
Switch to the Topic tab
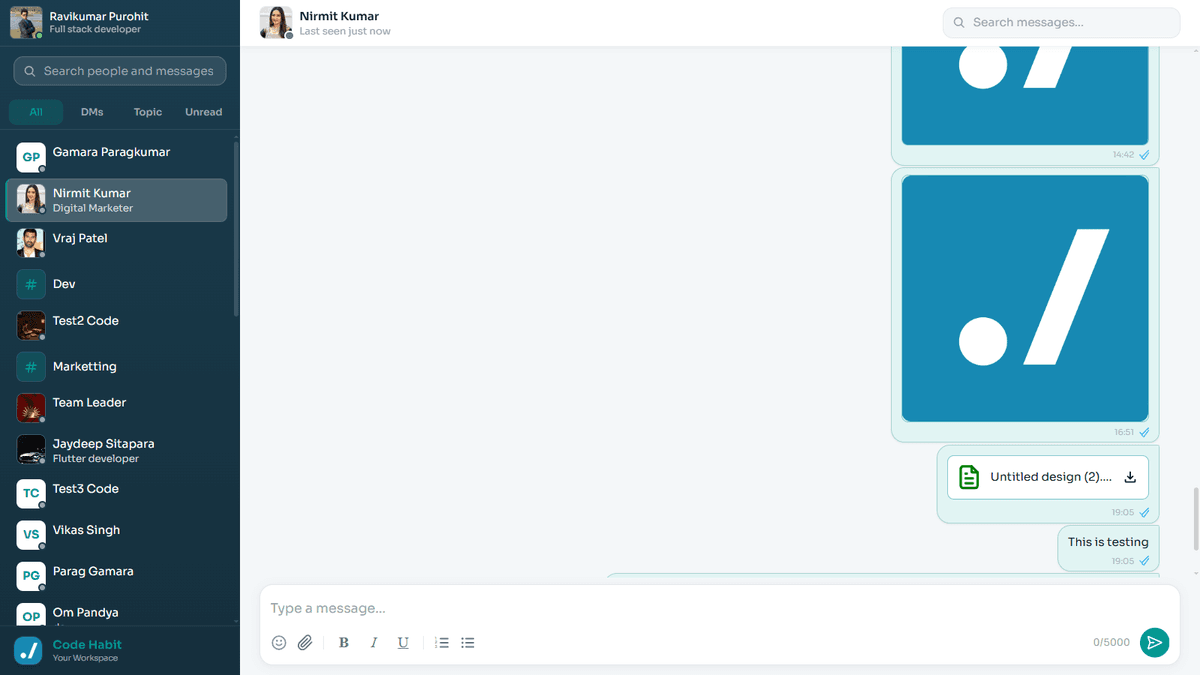coord(148,112)
